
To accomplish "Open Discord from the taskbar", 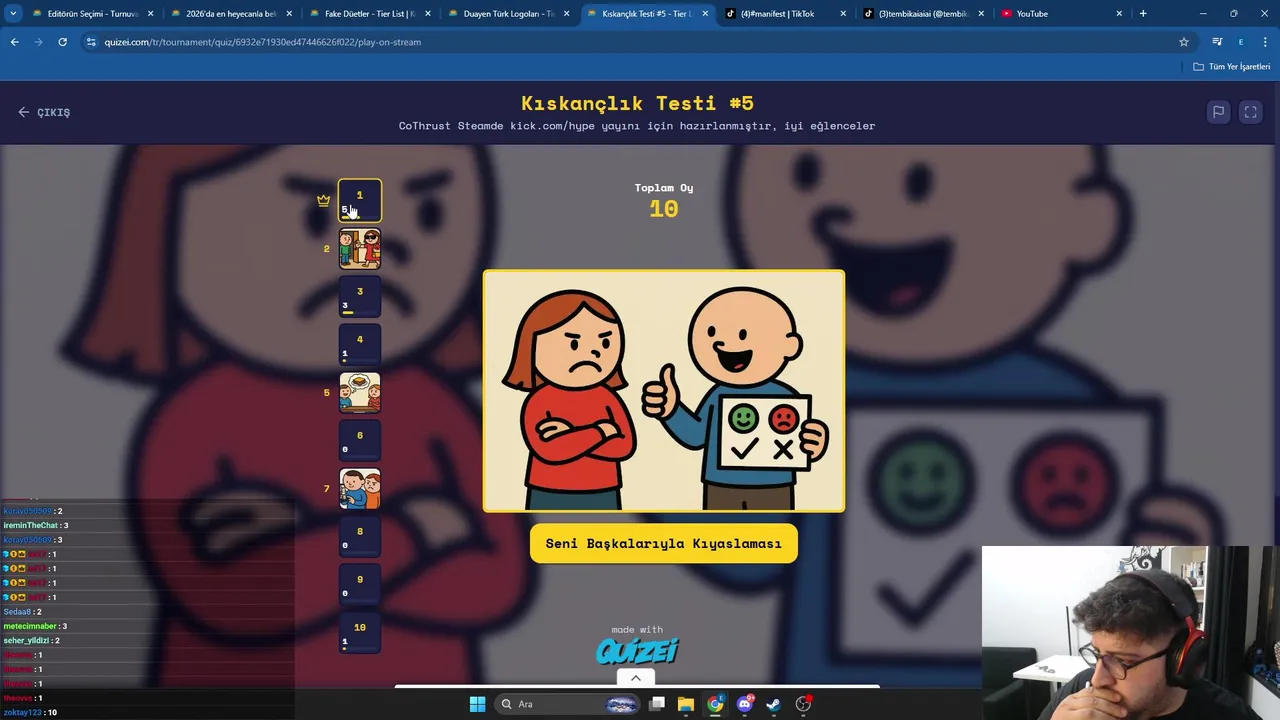I will click(x=744, y=704).
